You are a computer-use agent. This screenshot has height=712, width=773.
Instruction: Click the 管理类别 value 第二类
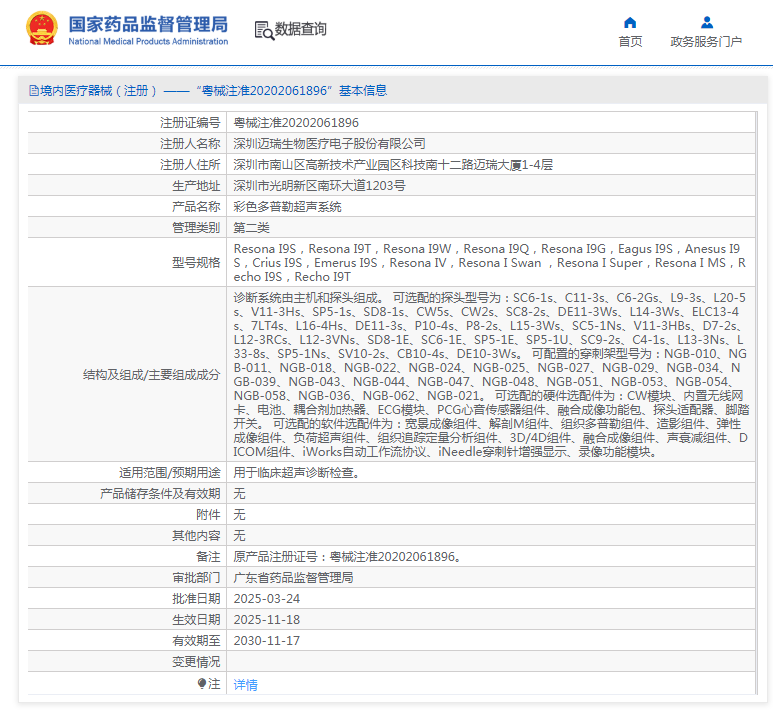(x=251, y=228)
